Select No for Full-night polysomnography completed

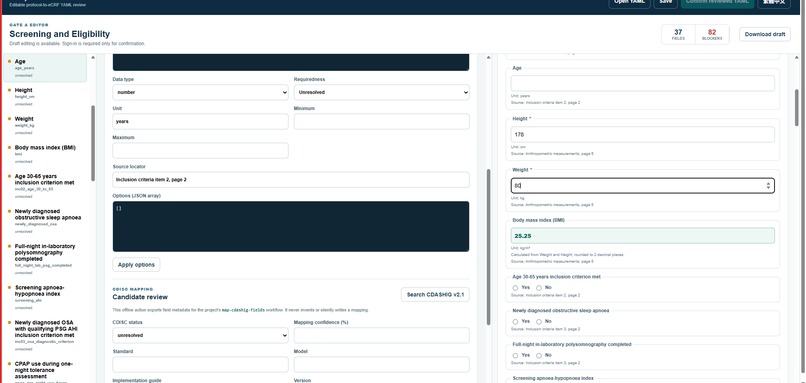[539, 355]
